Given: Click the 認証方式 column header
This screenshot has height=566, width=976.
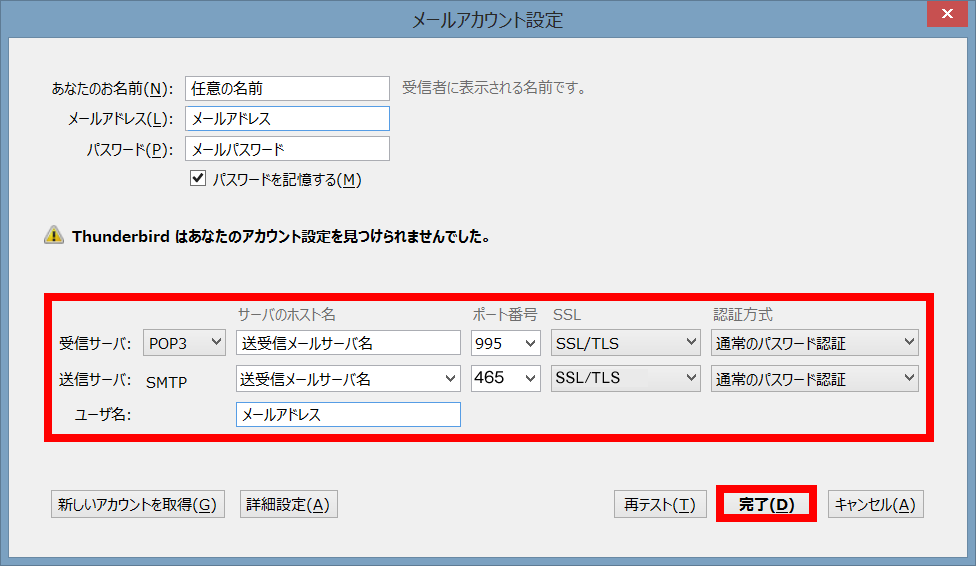Looking at the screenshot, I should 743,314.
